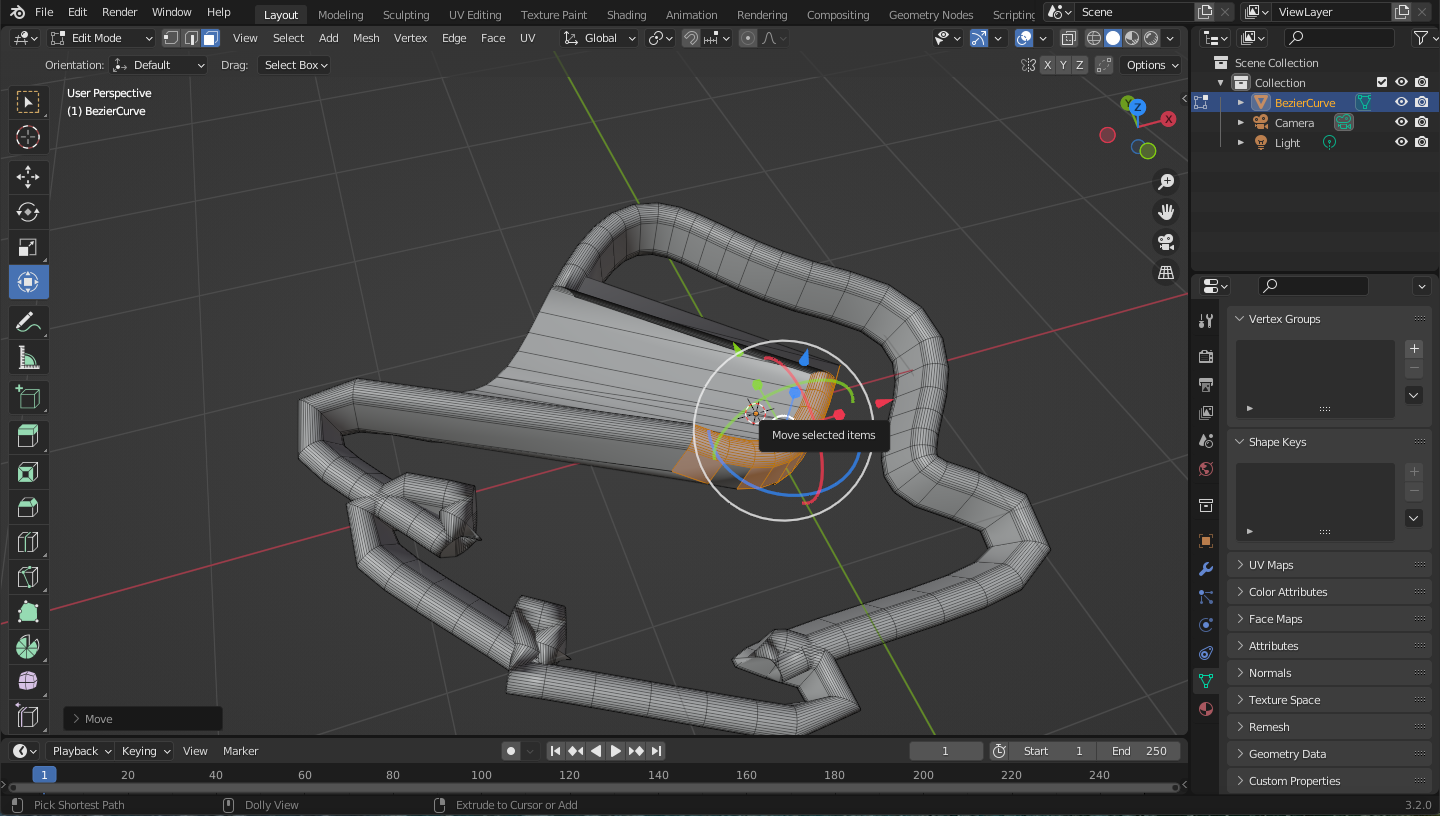1440x816 pixels.
Task: Disable Light object in renders
Action: (x=1422, y=142)
